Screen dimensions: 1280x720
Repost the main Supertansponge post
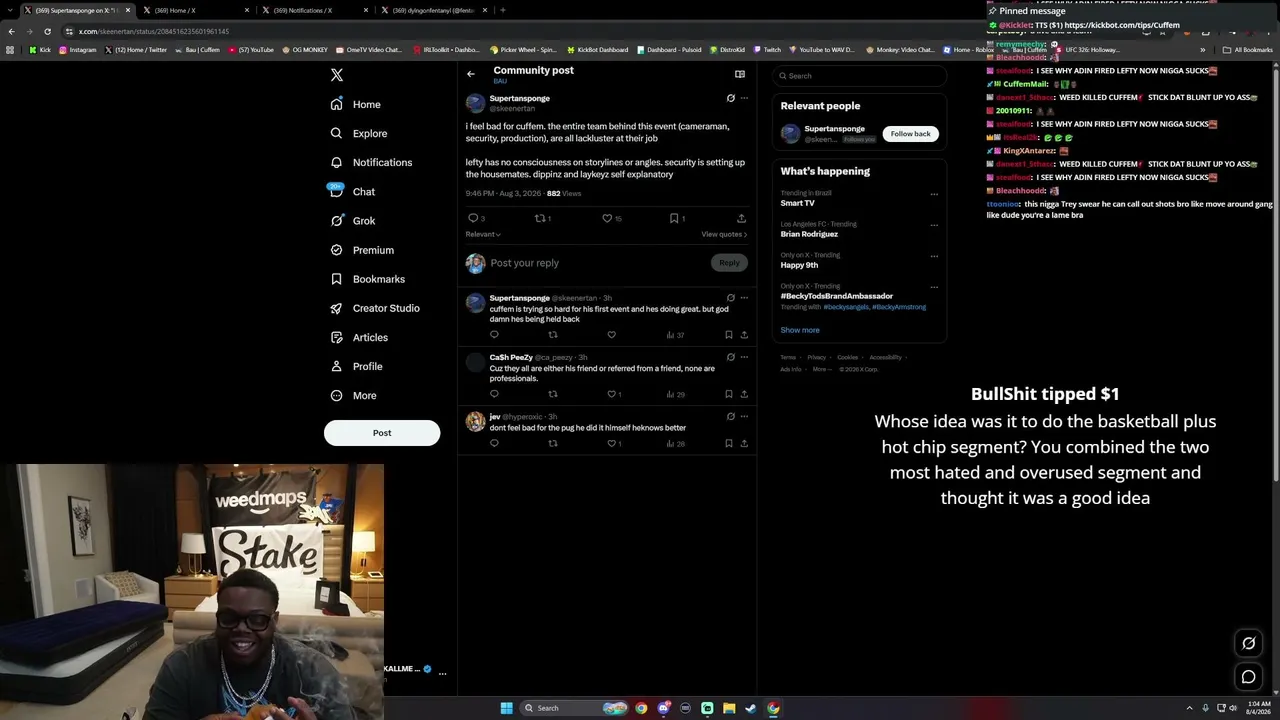540,218
